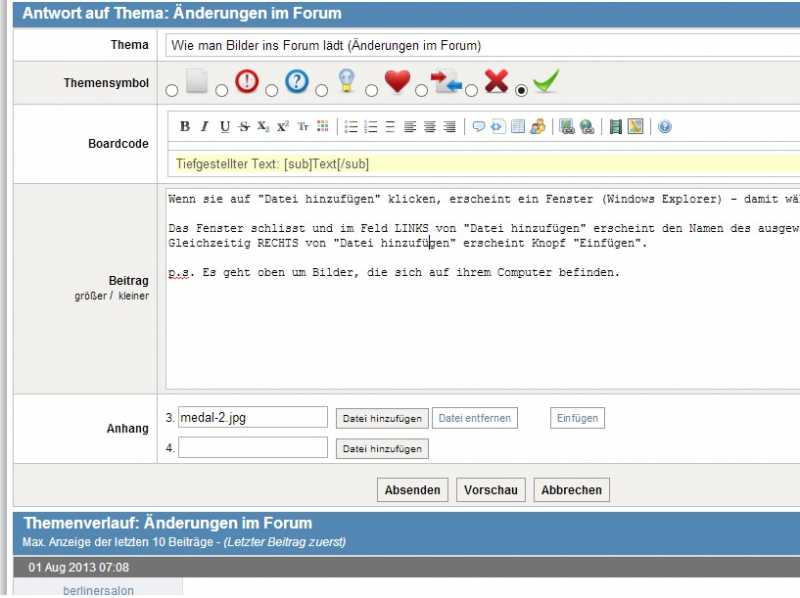Insert a quote bubble tag
Screen dimensions: 800x598
[x=478, y=127]
